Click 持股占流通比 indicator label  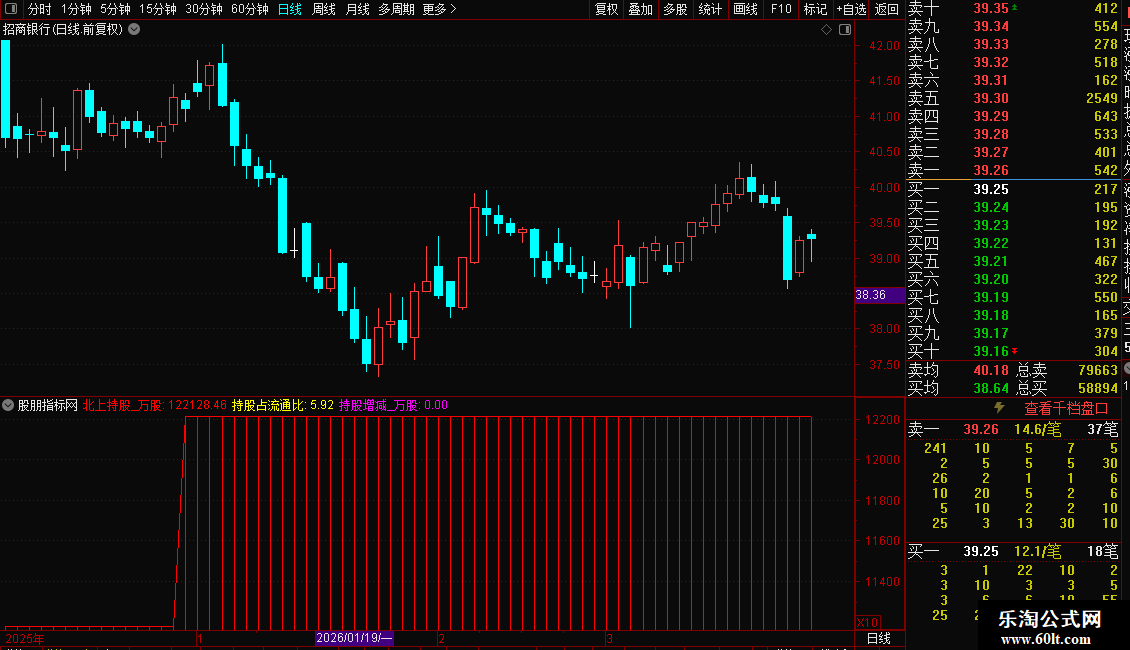click(x=269, y=405)
